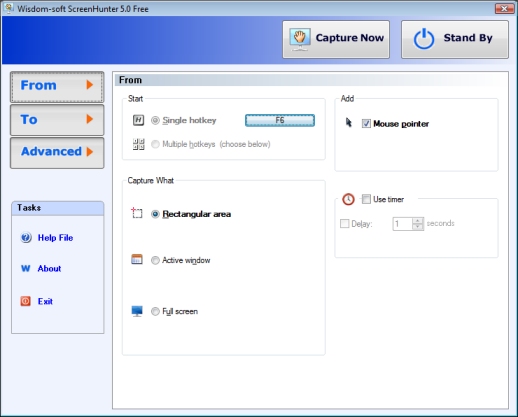Click the rectangular area selection icon

point(137,213)
